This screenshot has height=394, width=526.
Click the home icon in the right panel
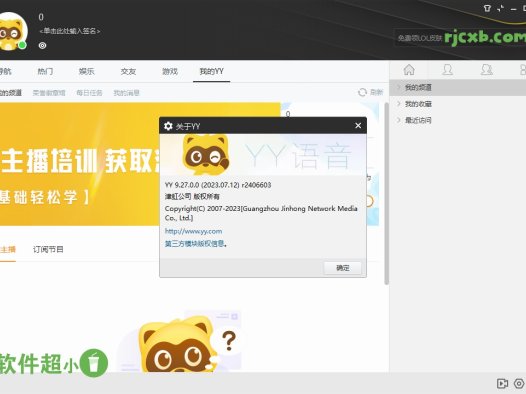click(409, 70)
